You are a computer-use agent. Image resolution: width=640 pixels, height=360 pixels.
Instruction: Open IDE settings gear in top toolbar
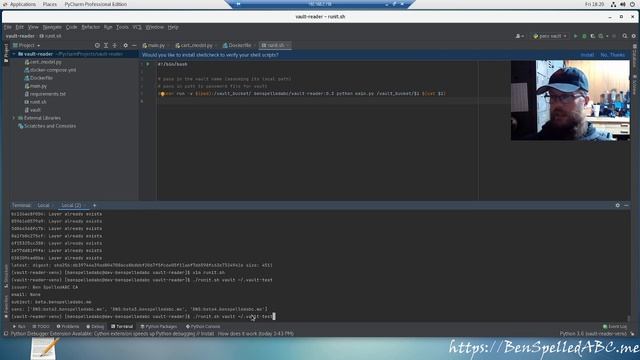click(633, 36)
